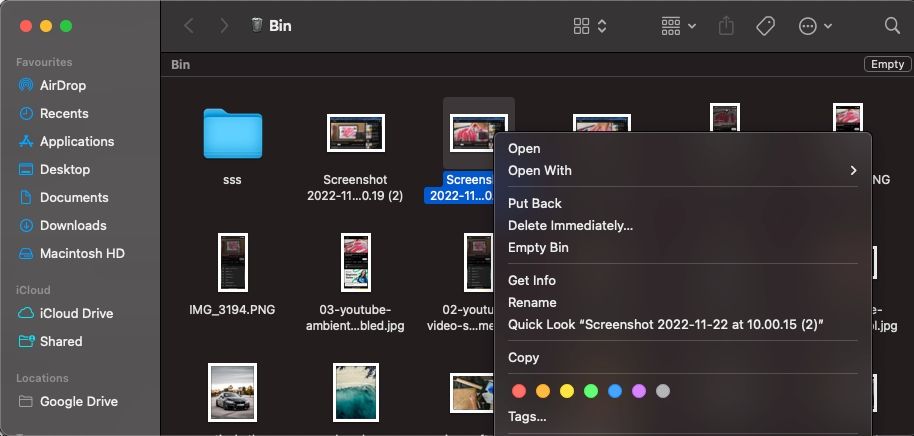The image size is (914, 436).
Task: Select 03-youtube-ambient...bled.jpg thumbnail
Action: (356, 262)
